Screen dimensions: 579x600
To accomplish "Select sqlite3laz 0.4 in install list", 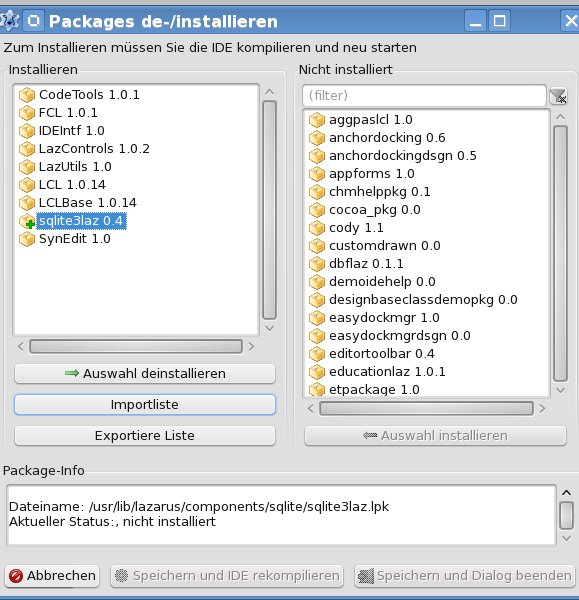I will [x=81, y=221].
